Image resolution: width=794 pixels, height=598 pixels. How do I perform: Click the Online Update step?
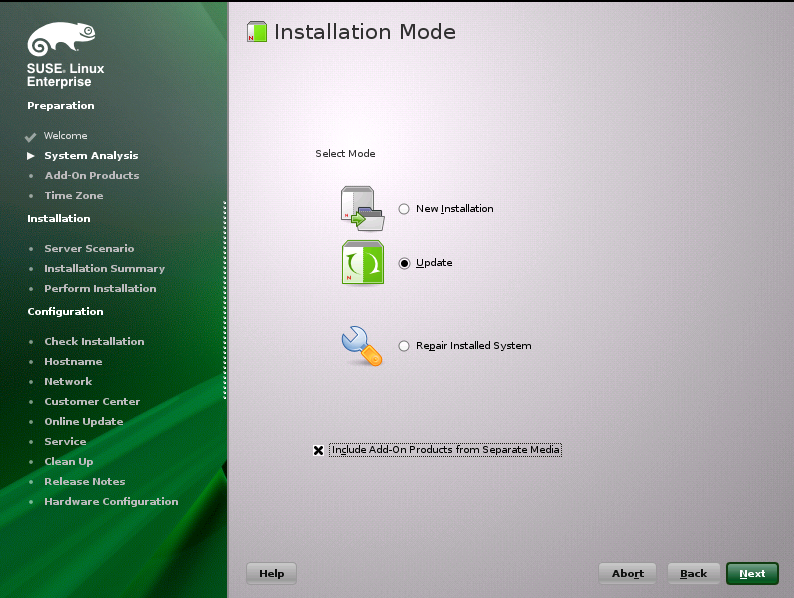click(x=84, y=422)
